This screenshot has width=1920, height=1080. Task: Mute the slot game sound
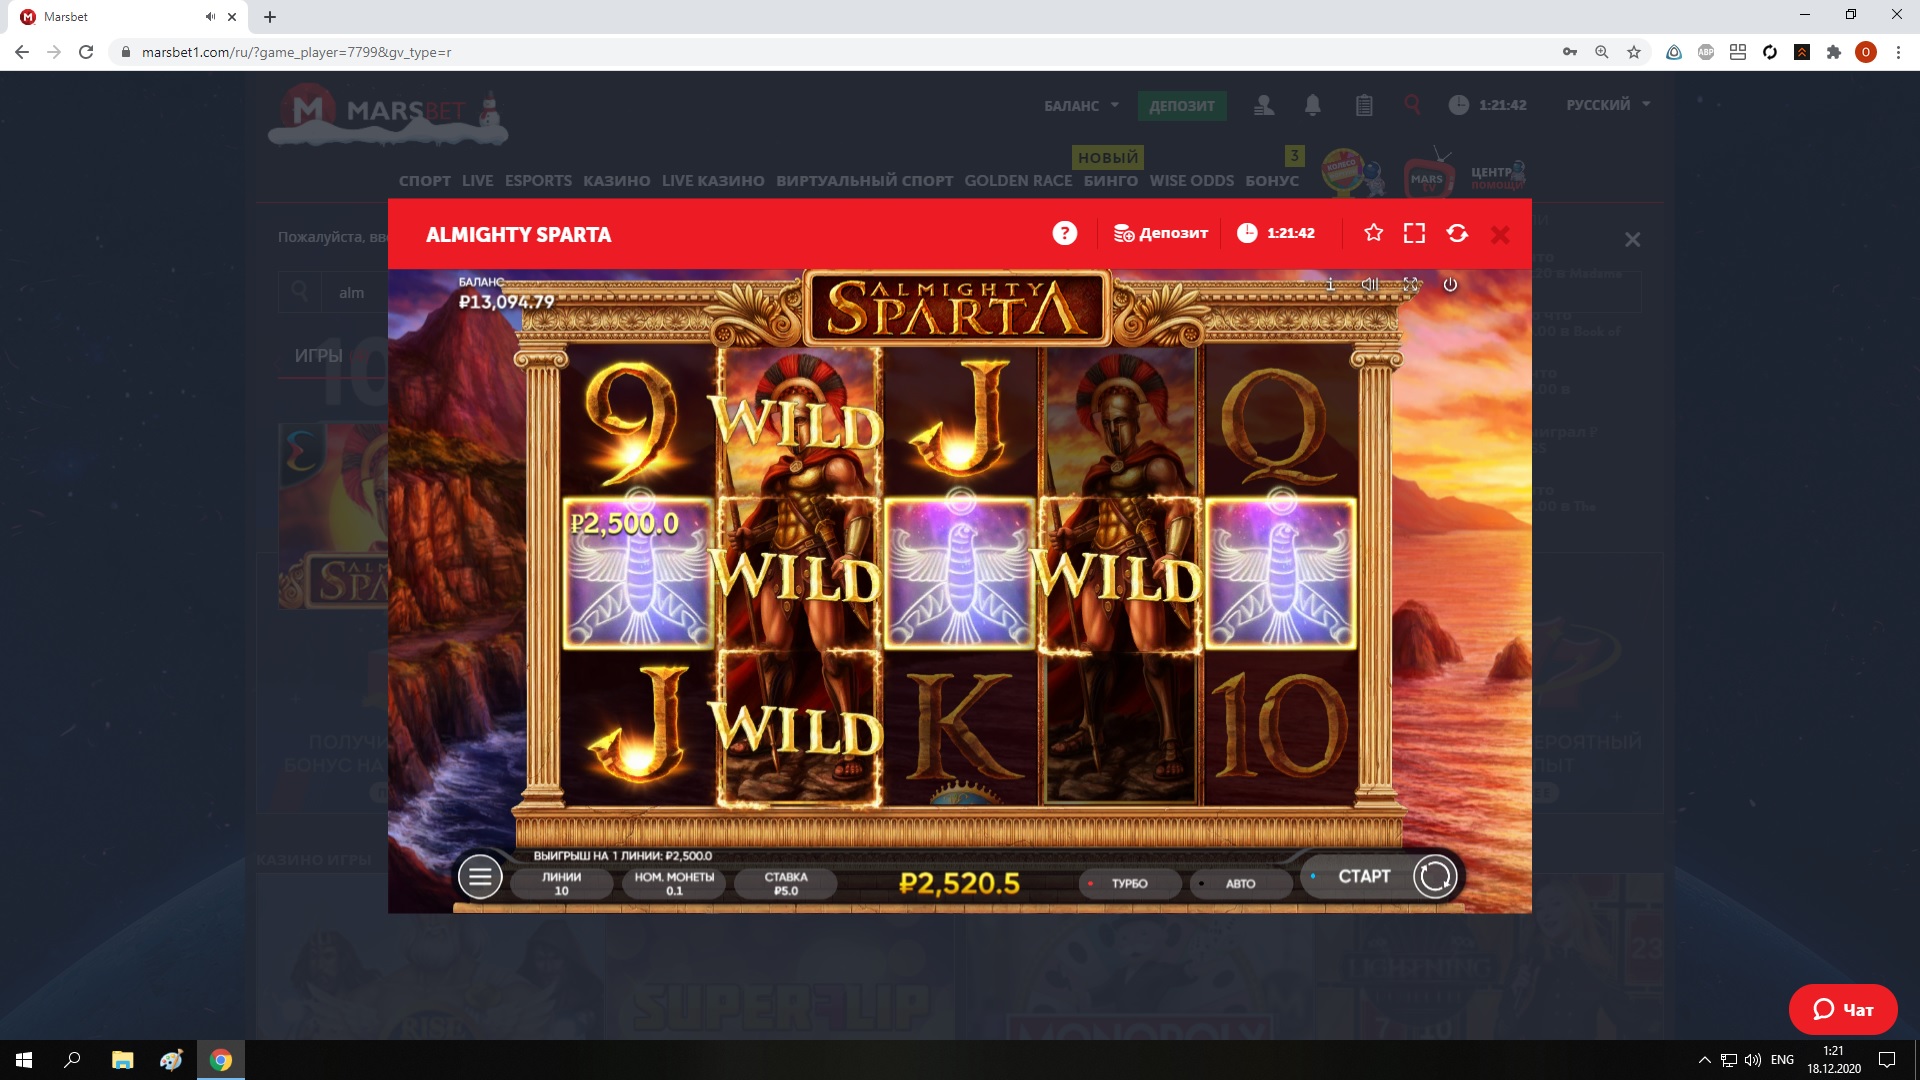pyautogui.click(x=1370, y=284)
